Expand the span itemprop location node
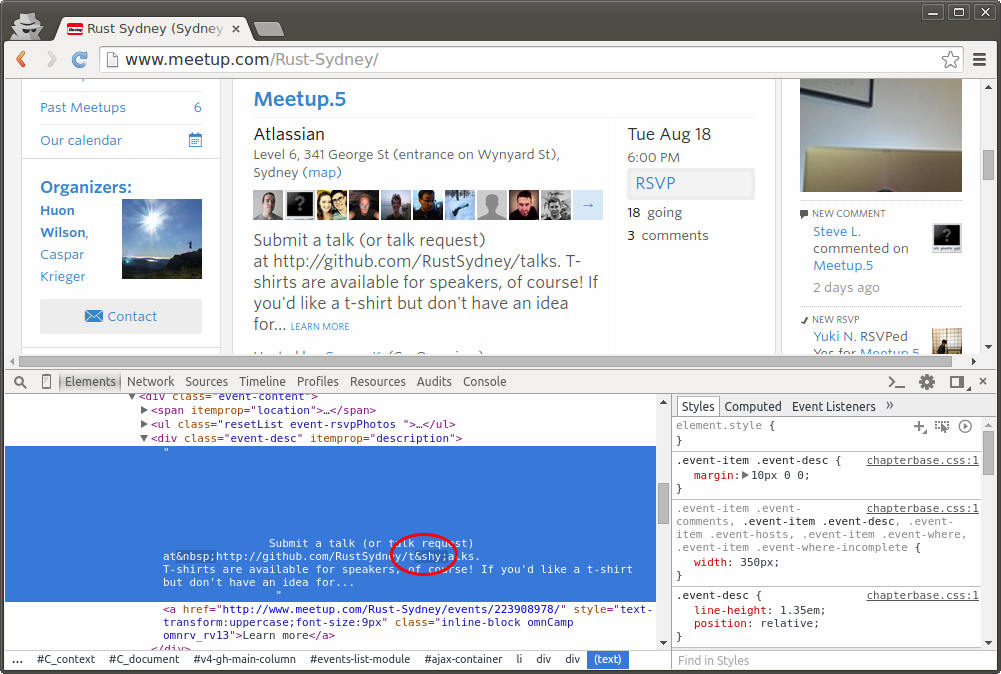Image resolution: width=1001 pixels, height=674 pixels. click(144, 410)
